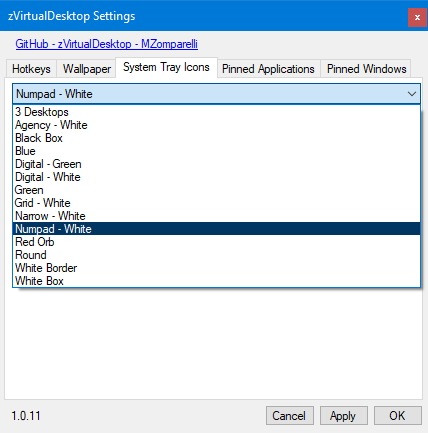Close the zVirtualDesktop Settings window
Screen dimensions: 428x433
417,17
